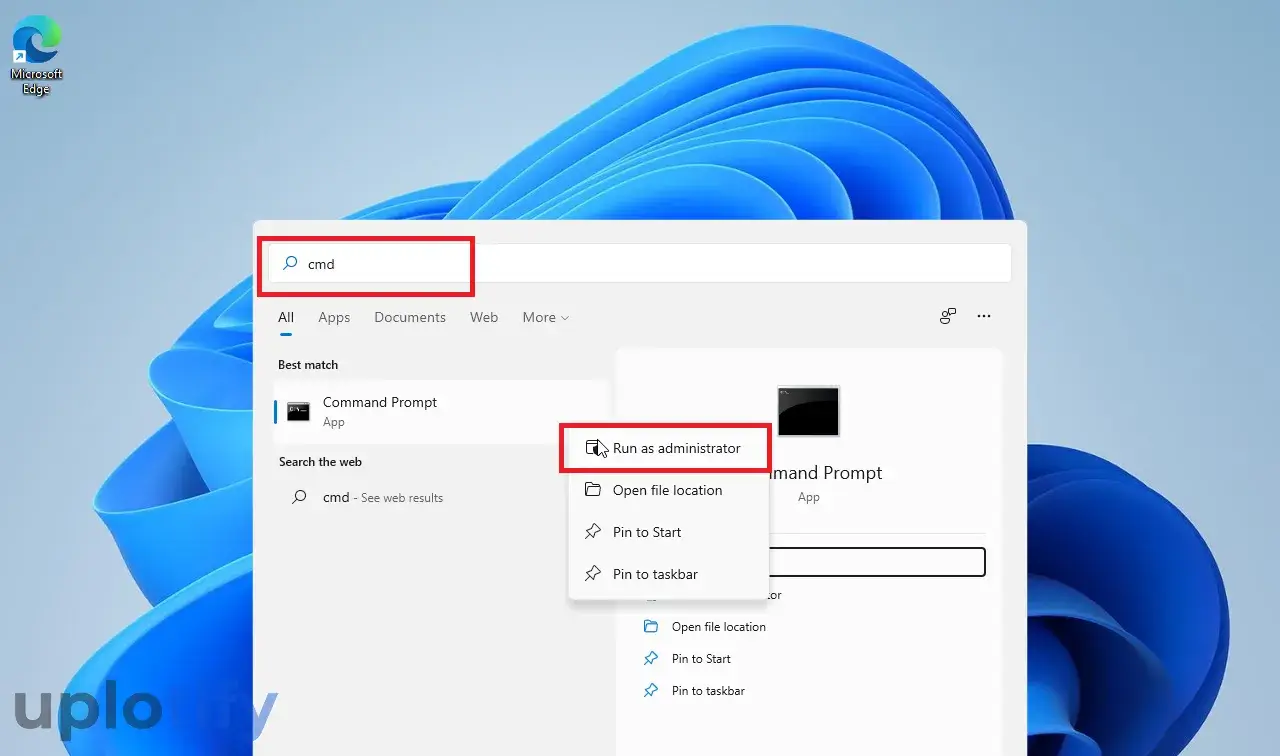Viewport: 1280px width, 756px height.
Task: Click Open file location in the details pane
Action: tap(719, 627)
